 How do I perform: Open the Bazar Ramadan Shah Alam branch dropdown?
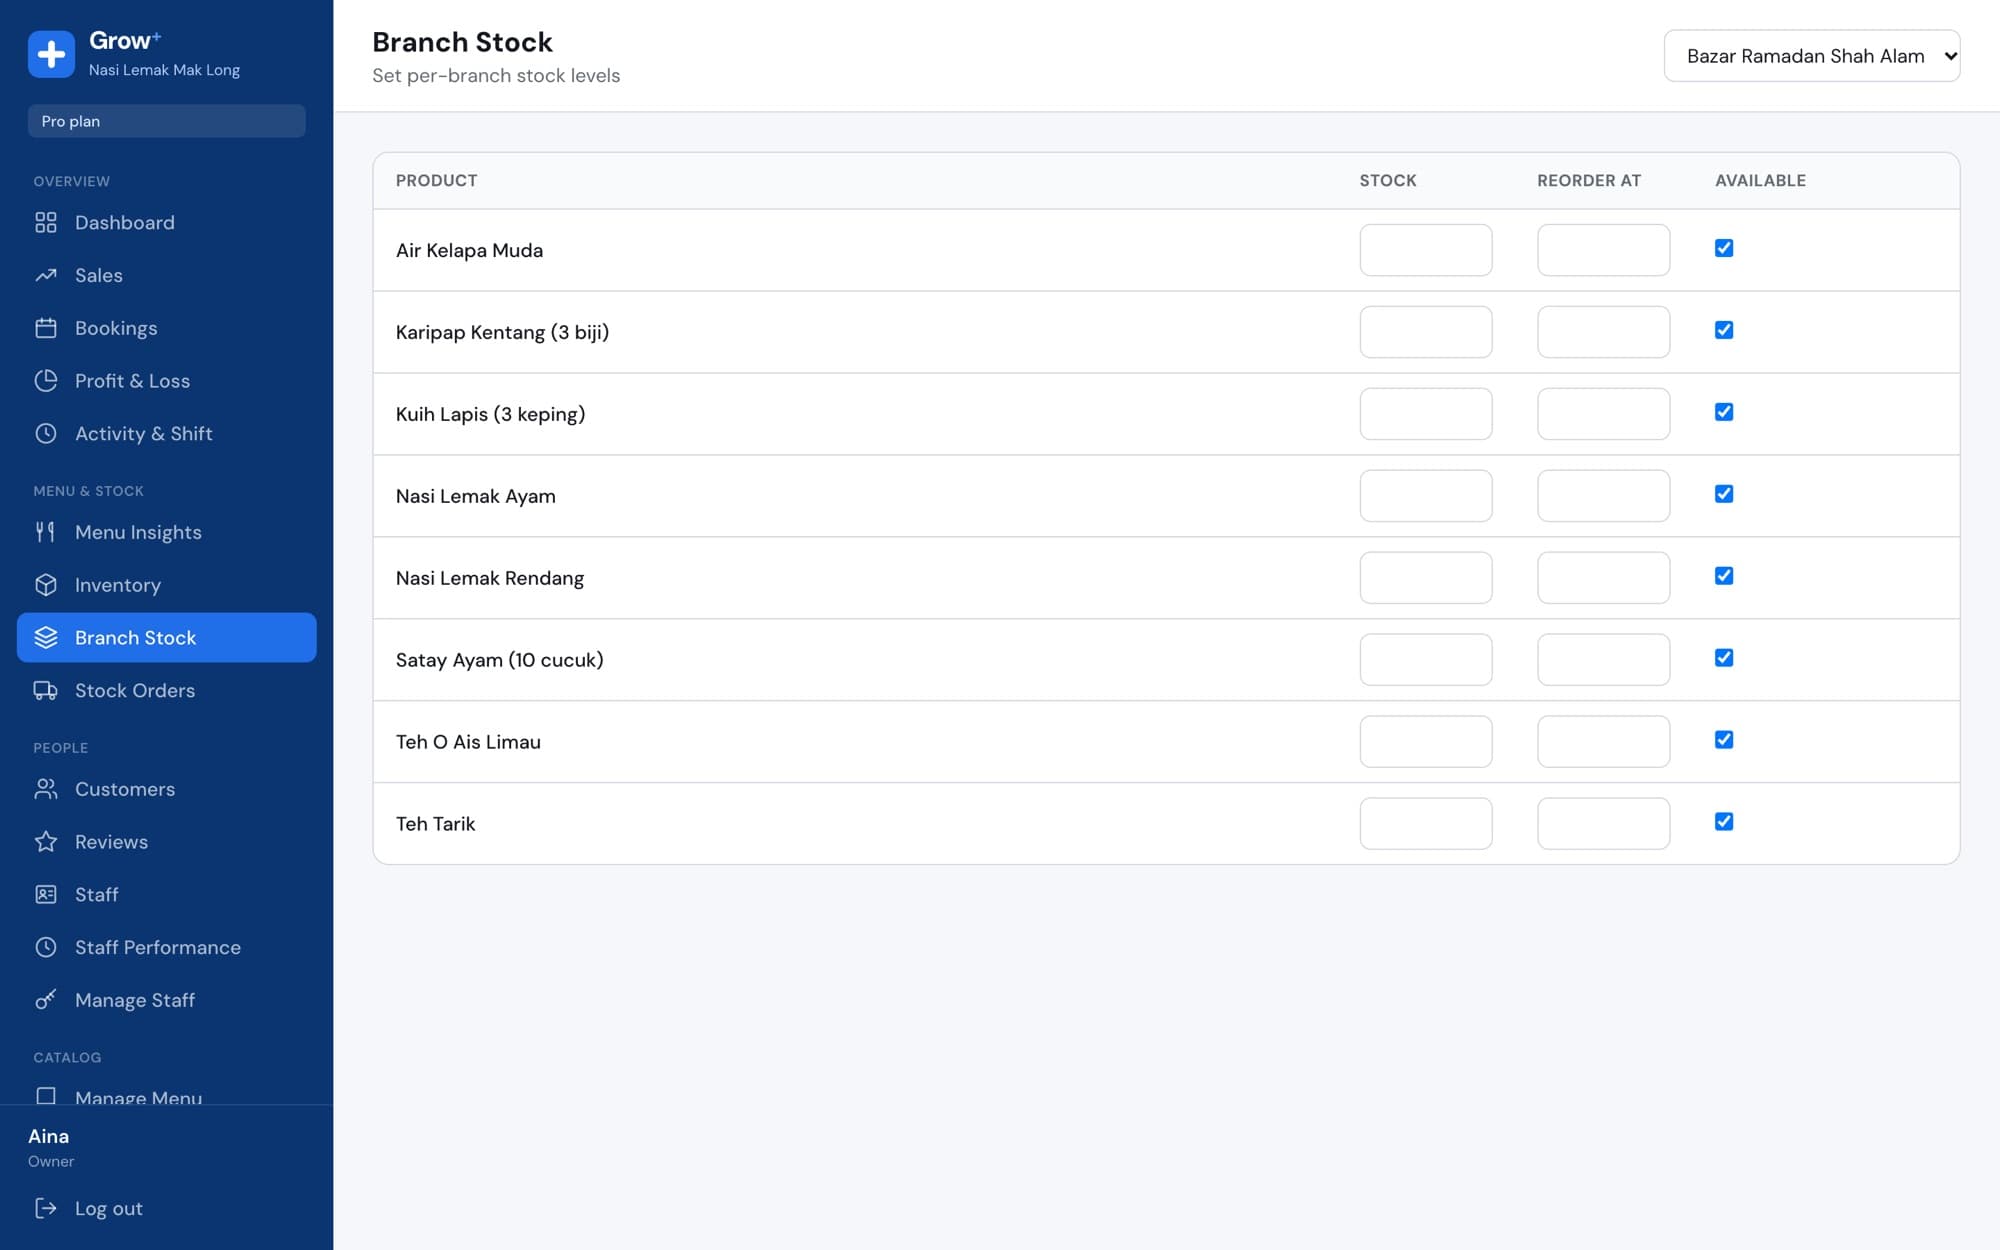coord(1812,56)
